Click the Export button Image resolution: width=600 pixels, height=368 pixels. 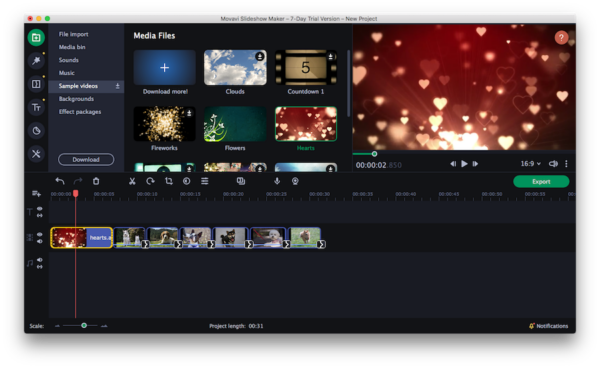[541, 182]
